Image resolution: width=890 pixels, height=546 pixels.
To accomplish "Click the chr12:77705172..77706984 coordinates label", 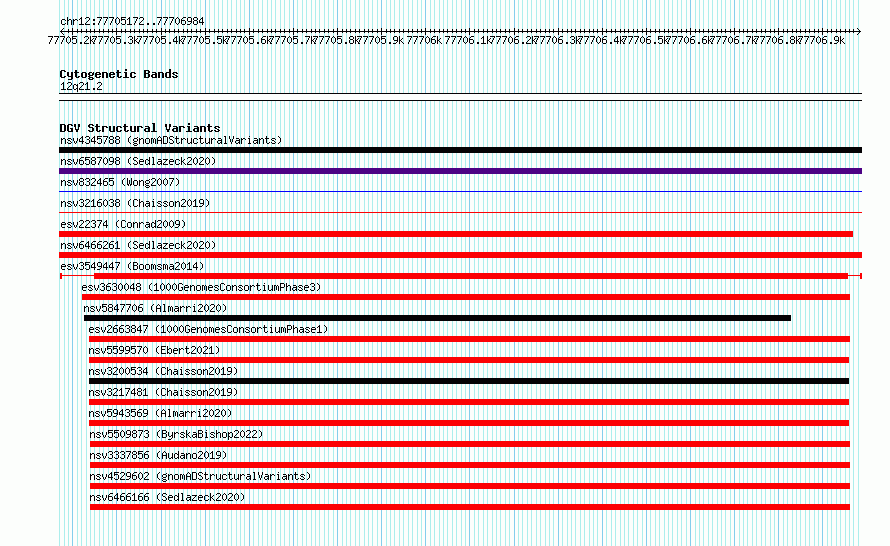I will 132,21.
